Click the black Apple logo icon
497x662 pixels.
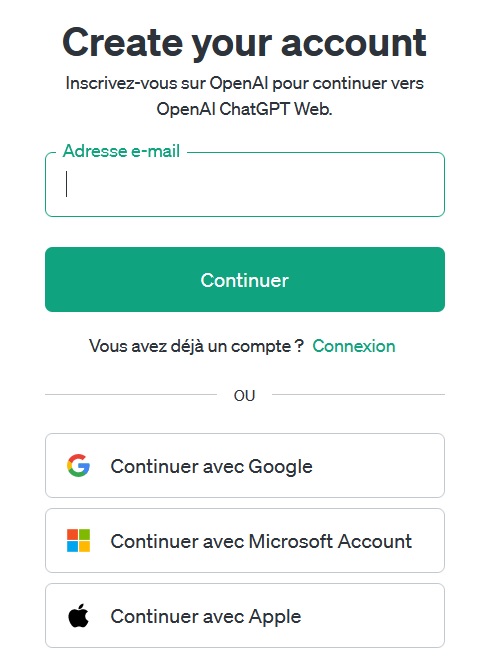point(79,616)
